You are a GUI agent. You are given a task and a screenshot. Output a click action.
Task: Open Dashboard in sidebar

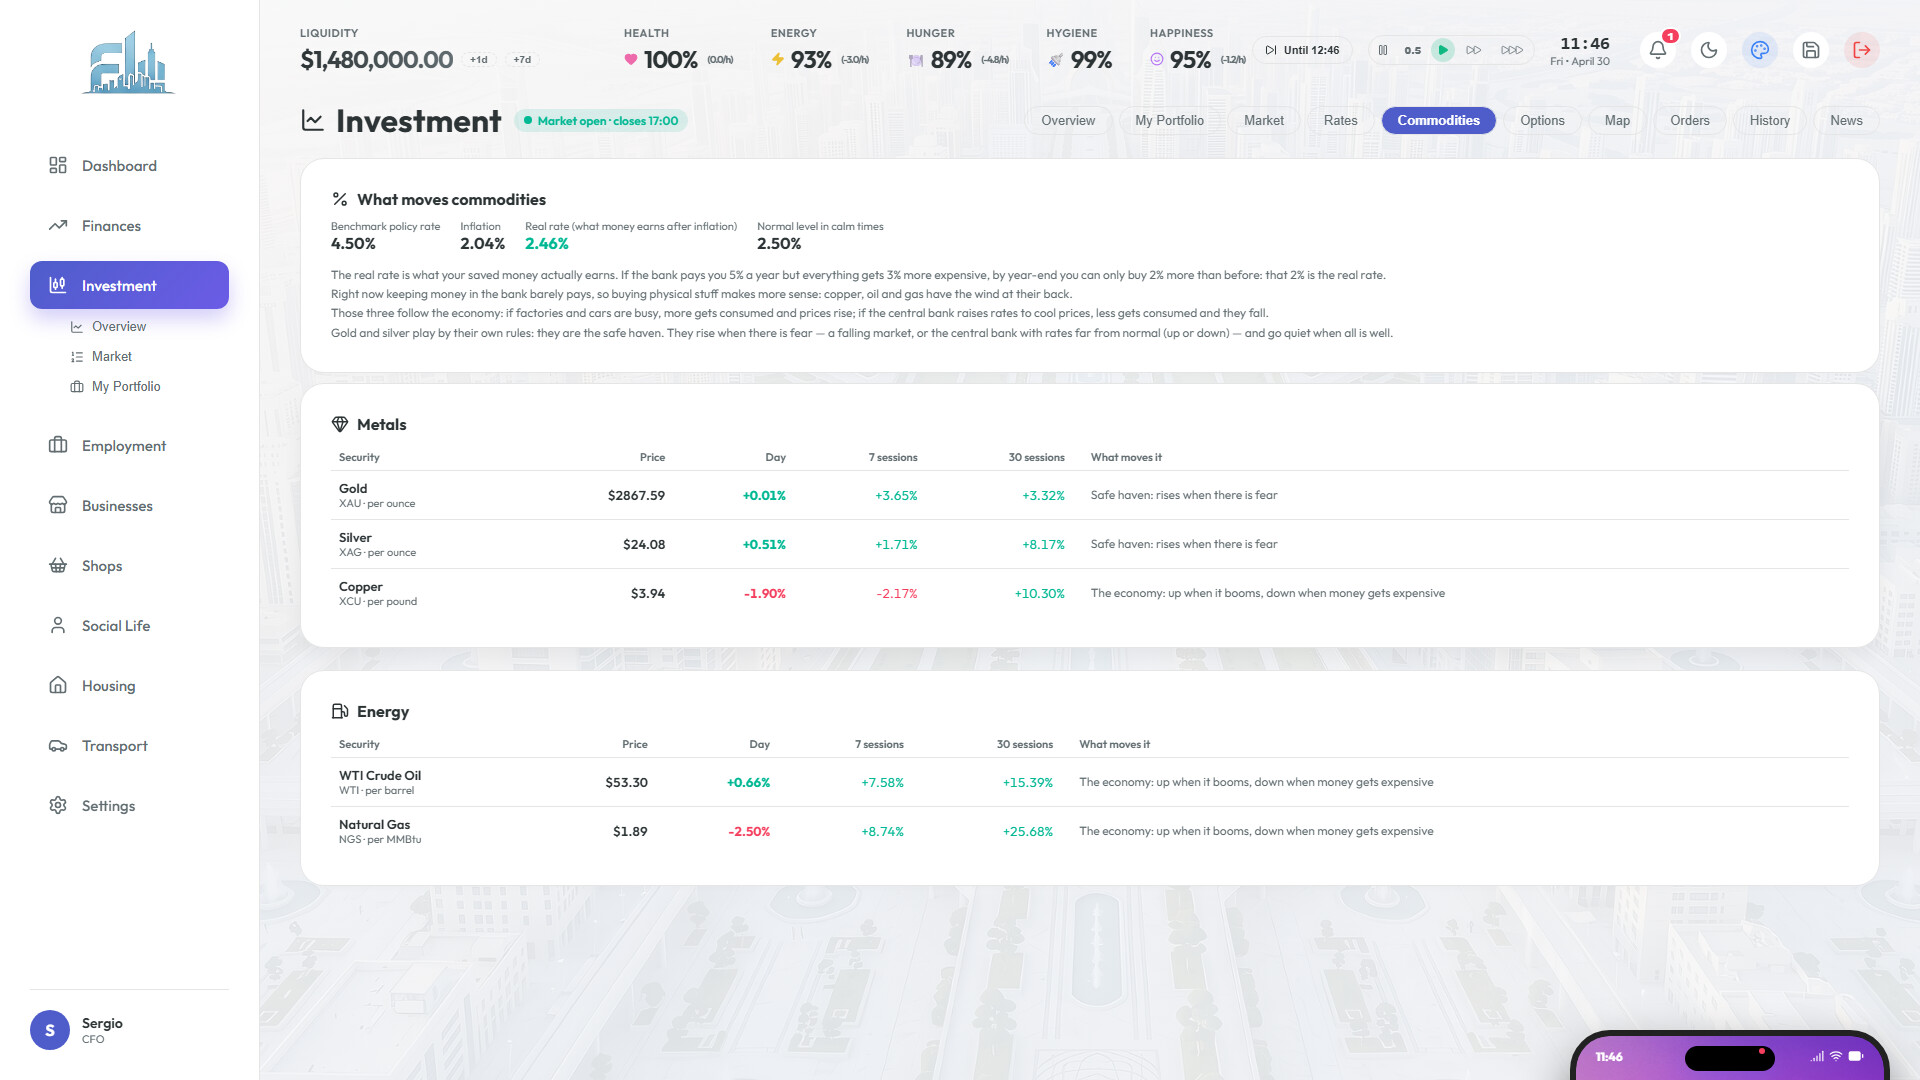point(129,166)
